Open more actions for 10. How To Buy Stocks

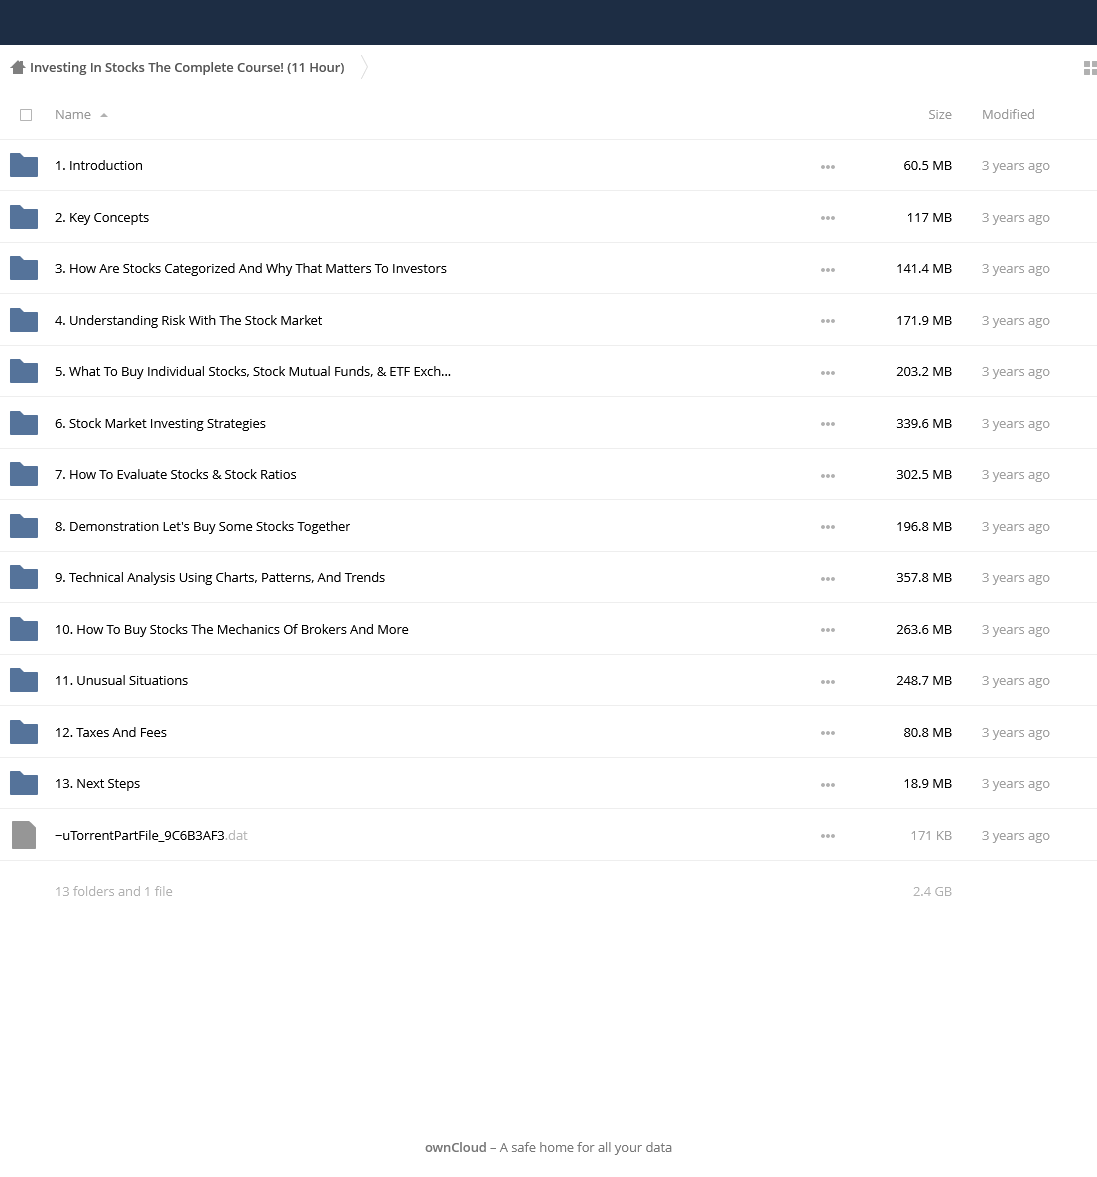(827, 629)
